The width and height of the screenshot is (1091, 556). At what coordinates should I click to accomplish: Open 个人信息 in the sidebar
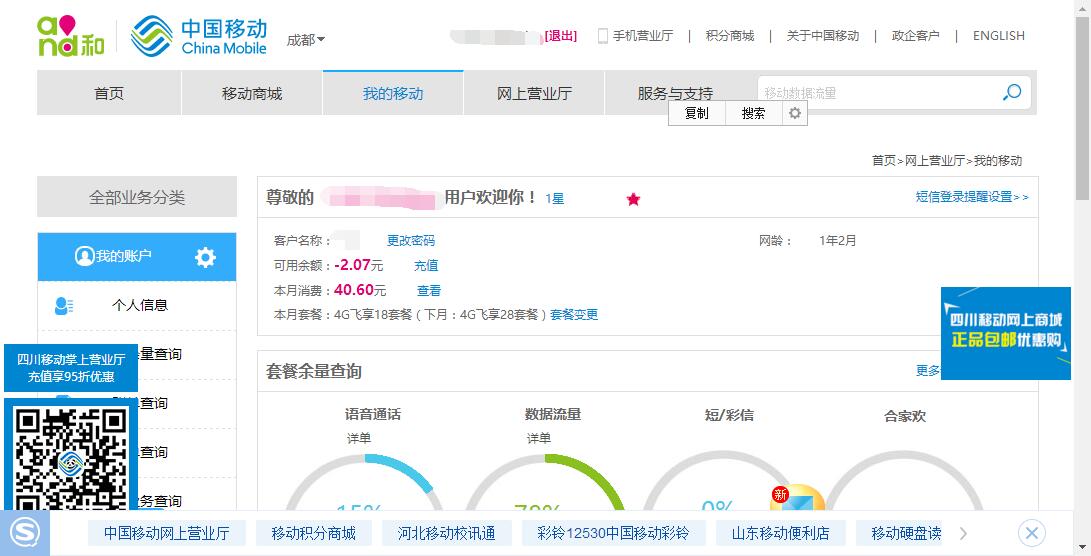pos(140,305)
